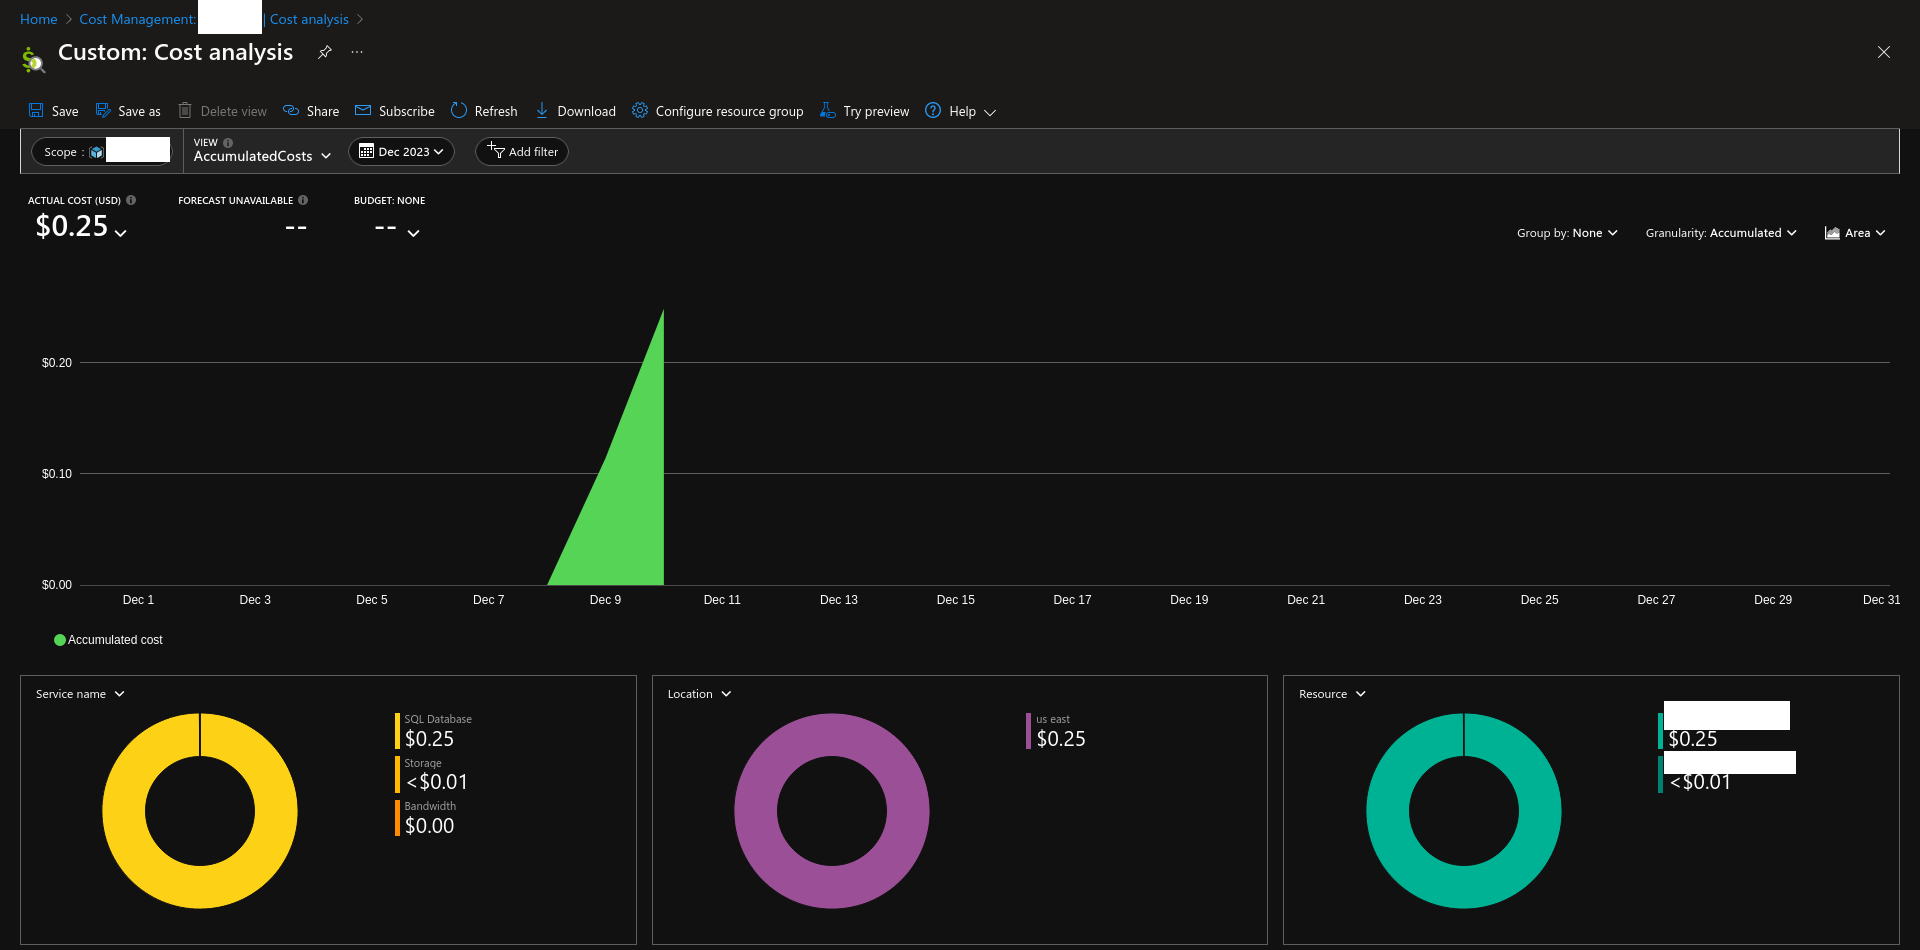Viewport: 1920px width, 950px height.
Task: Click the Scope selector pill
Action: (102, 152)
